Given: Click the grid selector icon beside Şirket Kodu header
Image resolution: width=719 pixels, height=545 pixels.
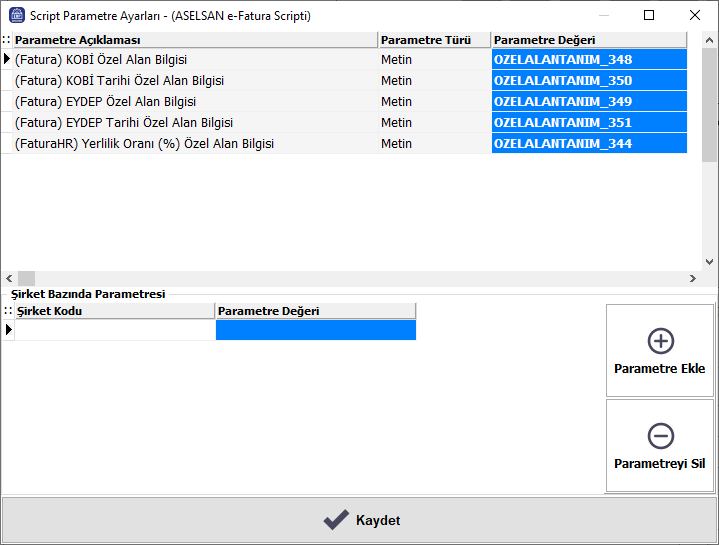Looking at the screenshot, I should pos(7,311).
